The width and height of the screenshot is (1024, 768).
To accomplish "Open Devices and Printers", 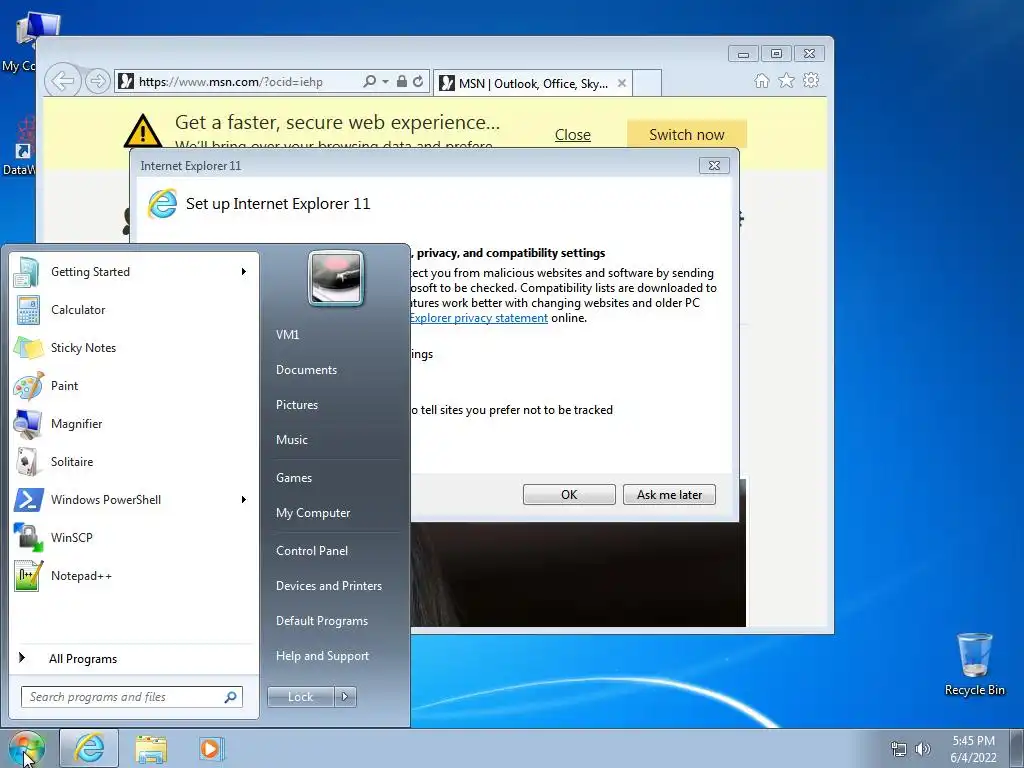I will tap(328, 586).
